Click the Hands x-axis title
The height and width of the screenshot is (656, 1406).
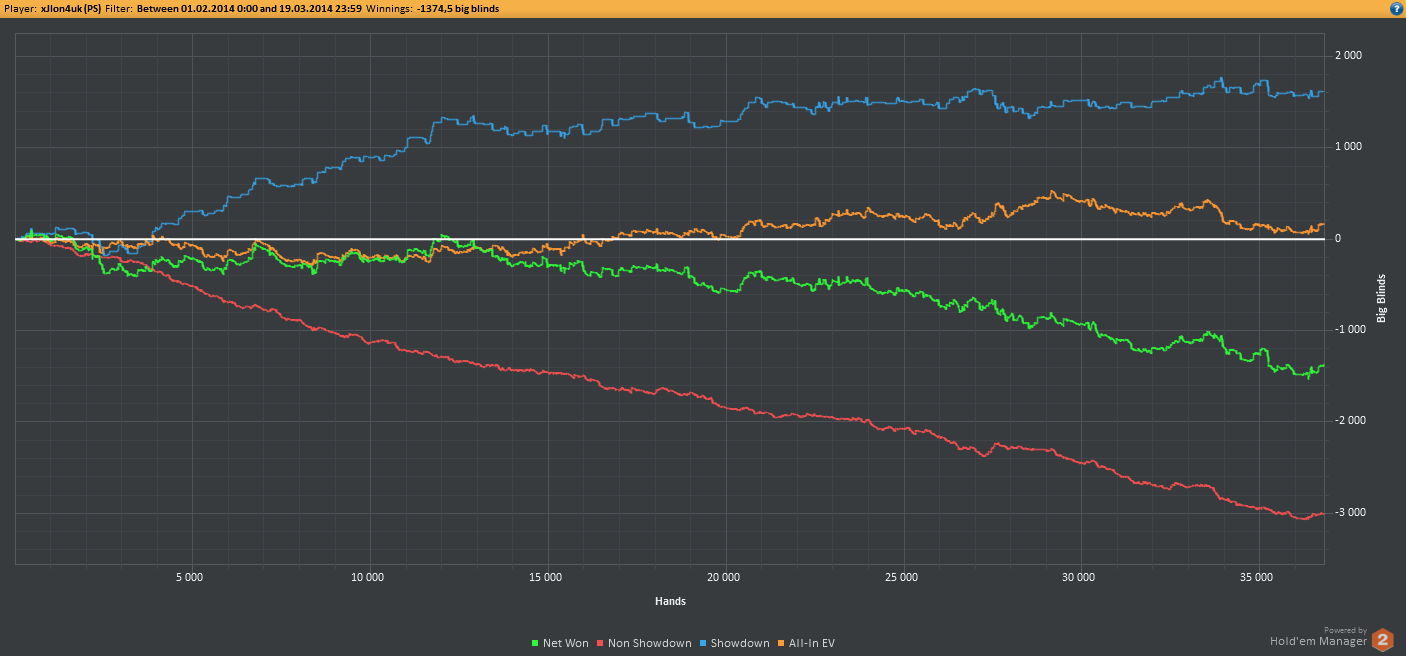click(670, 601)
